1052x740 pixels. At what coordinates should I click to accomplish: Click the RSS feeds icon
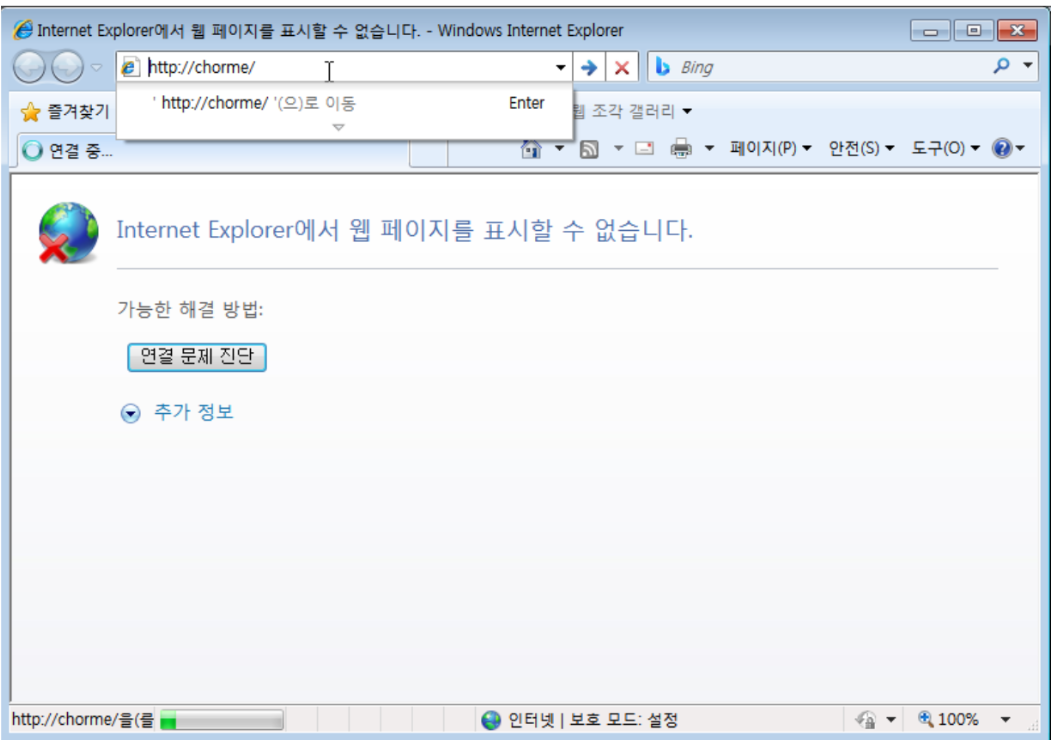(588, 149)
